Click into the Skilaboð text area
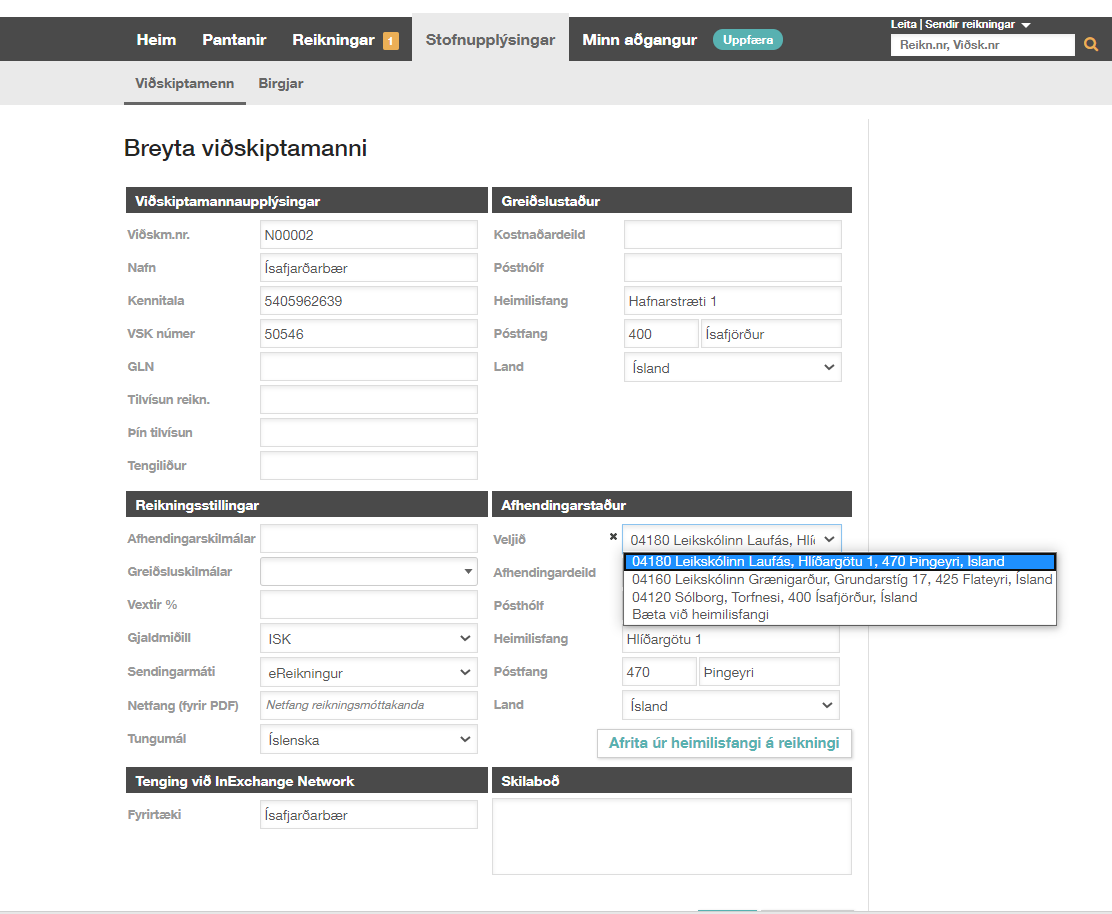This screenshot has height=914, width=1112. click(671, 836)
